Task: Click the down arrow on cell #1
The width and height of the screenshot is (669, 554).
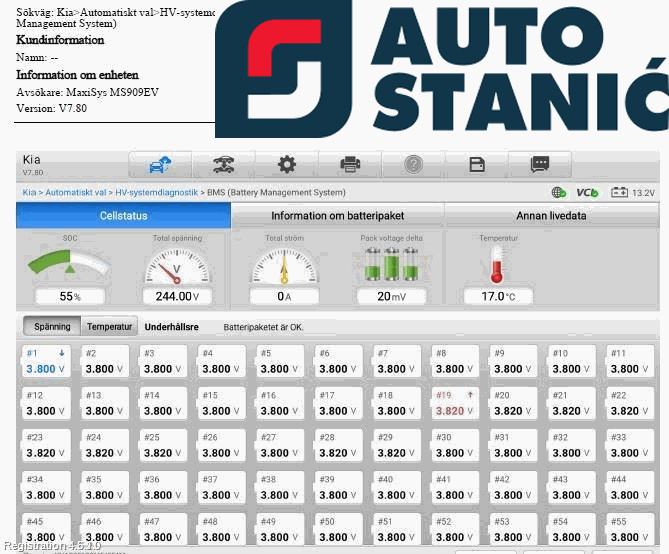Action: click(x=62, y=353)
